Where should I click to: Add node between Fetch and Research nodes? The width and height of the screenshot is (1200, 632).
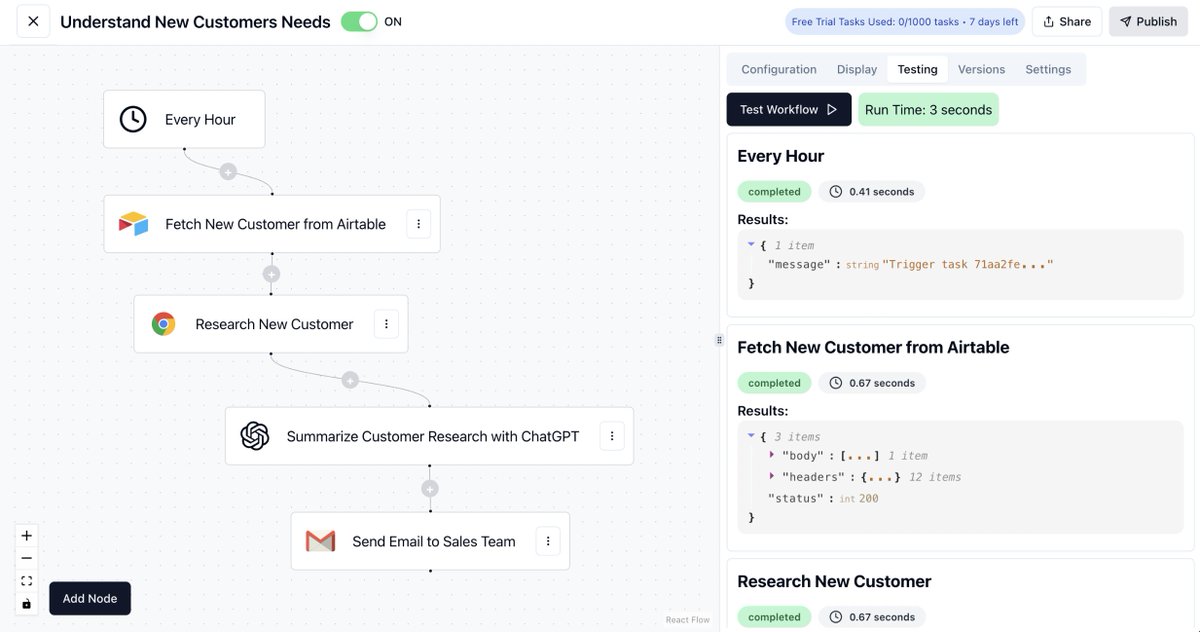tap(271, 274)
